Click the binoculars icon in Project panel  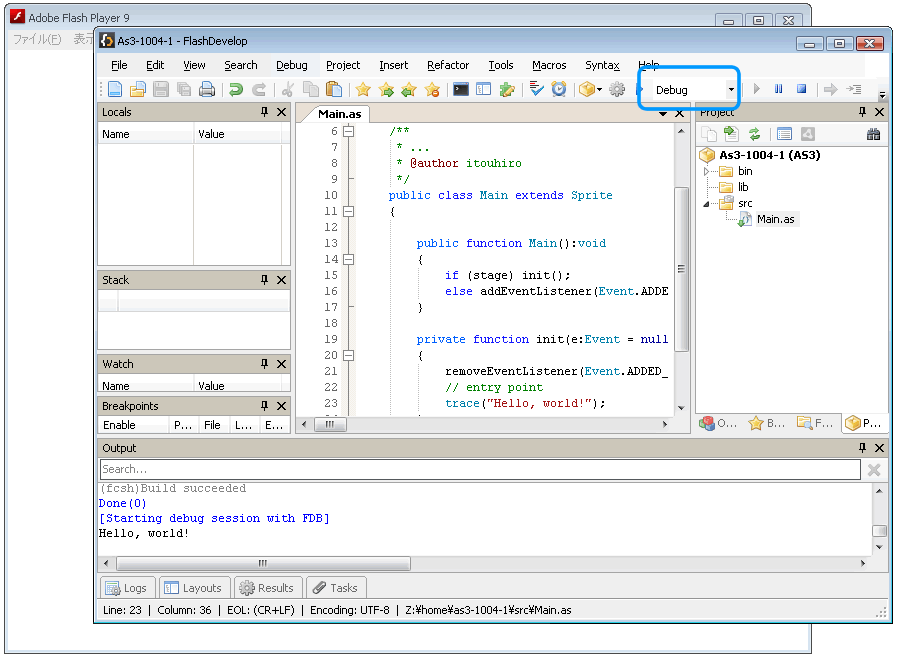[x=873, y=134]
